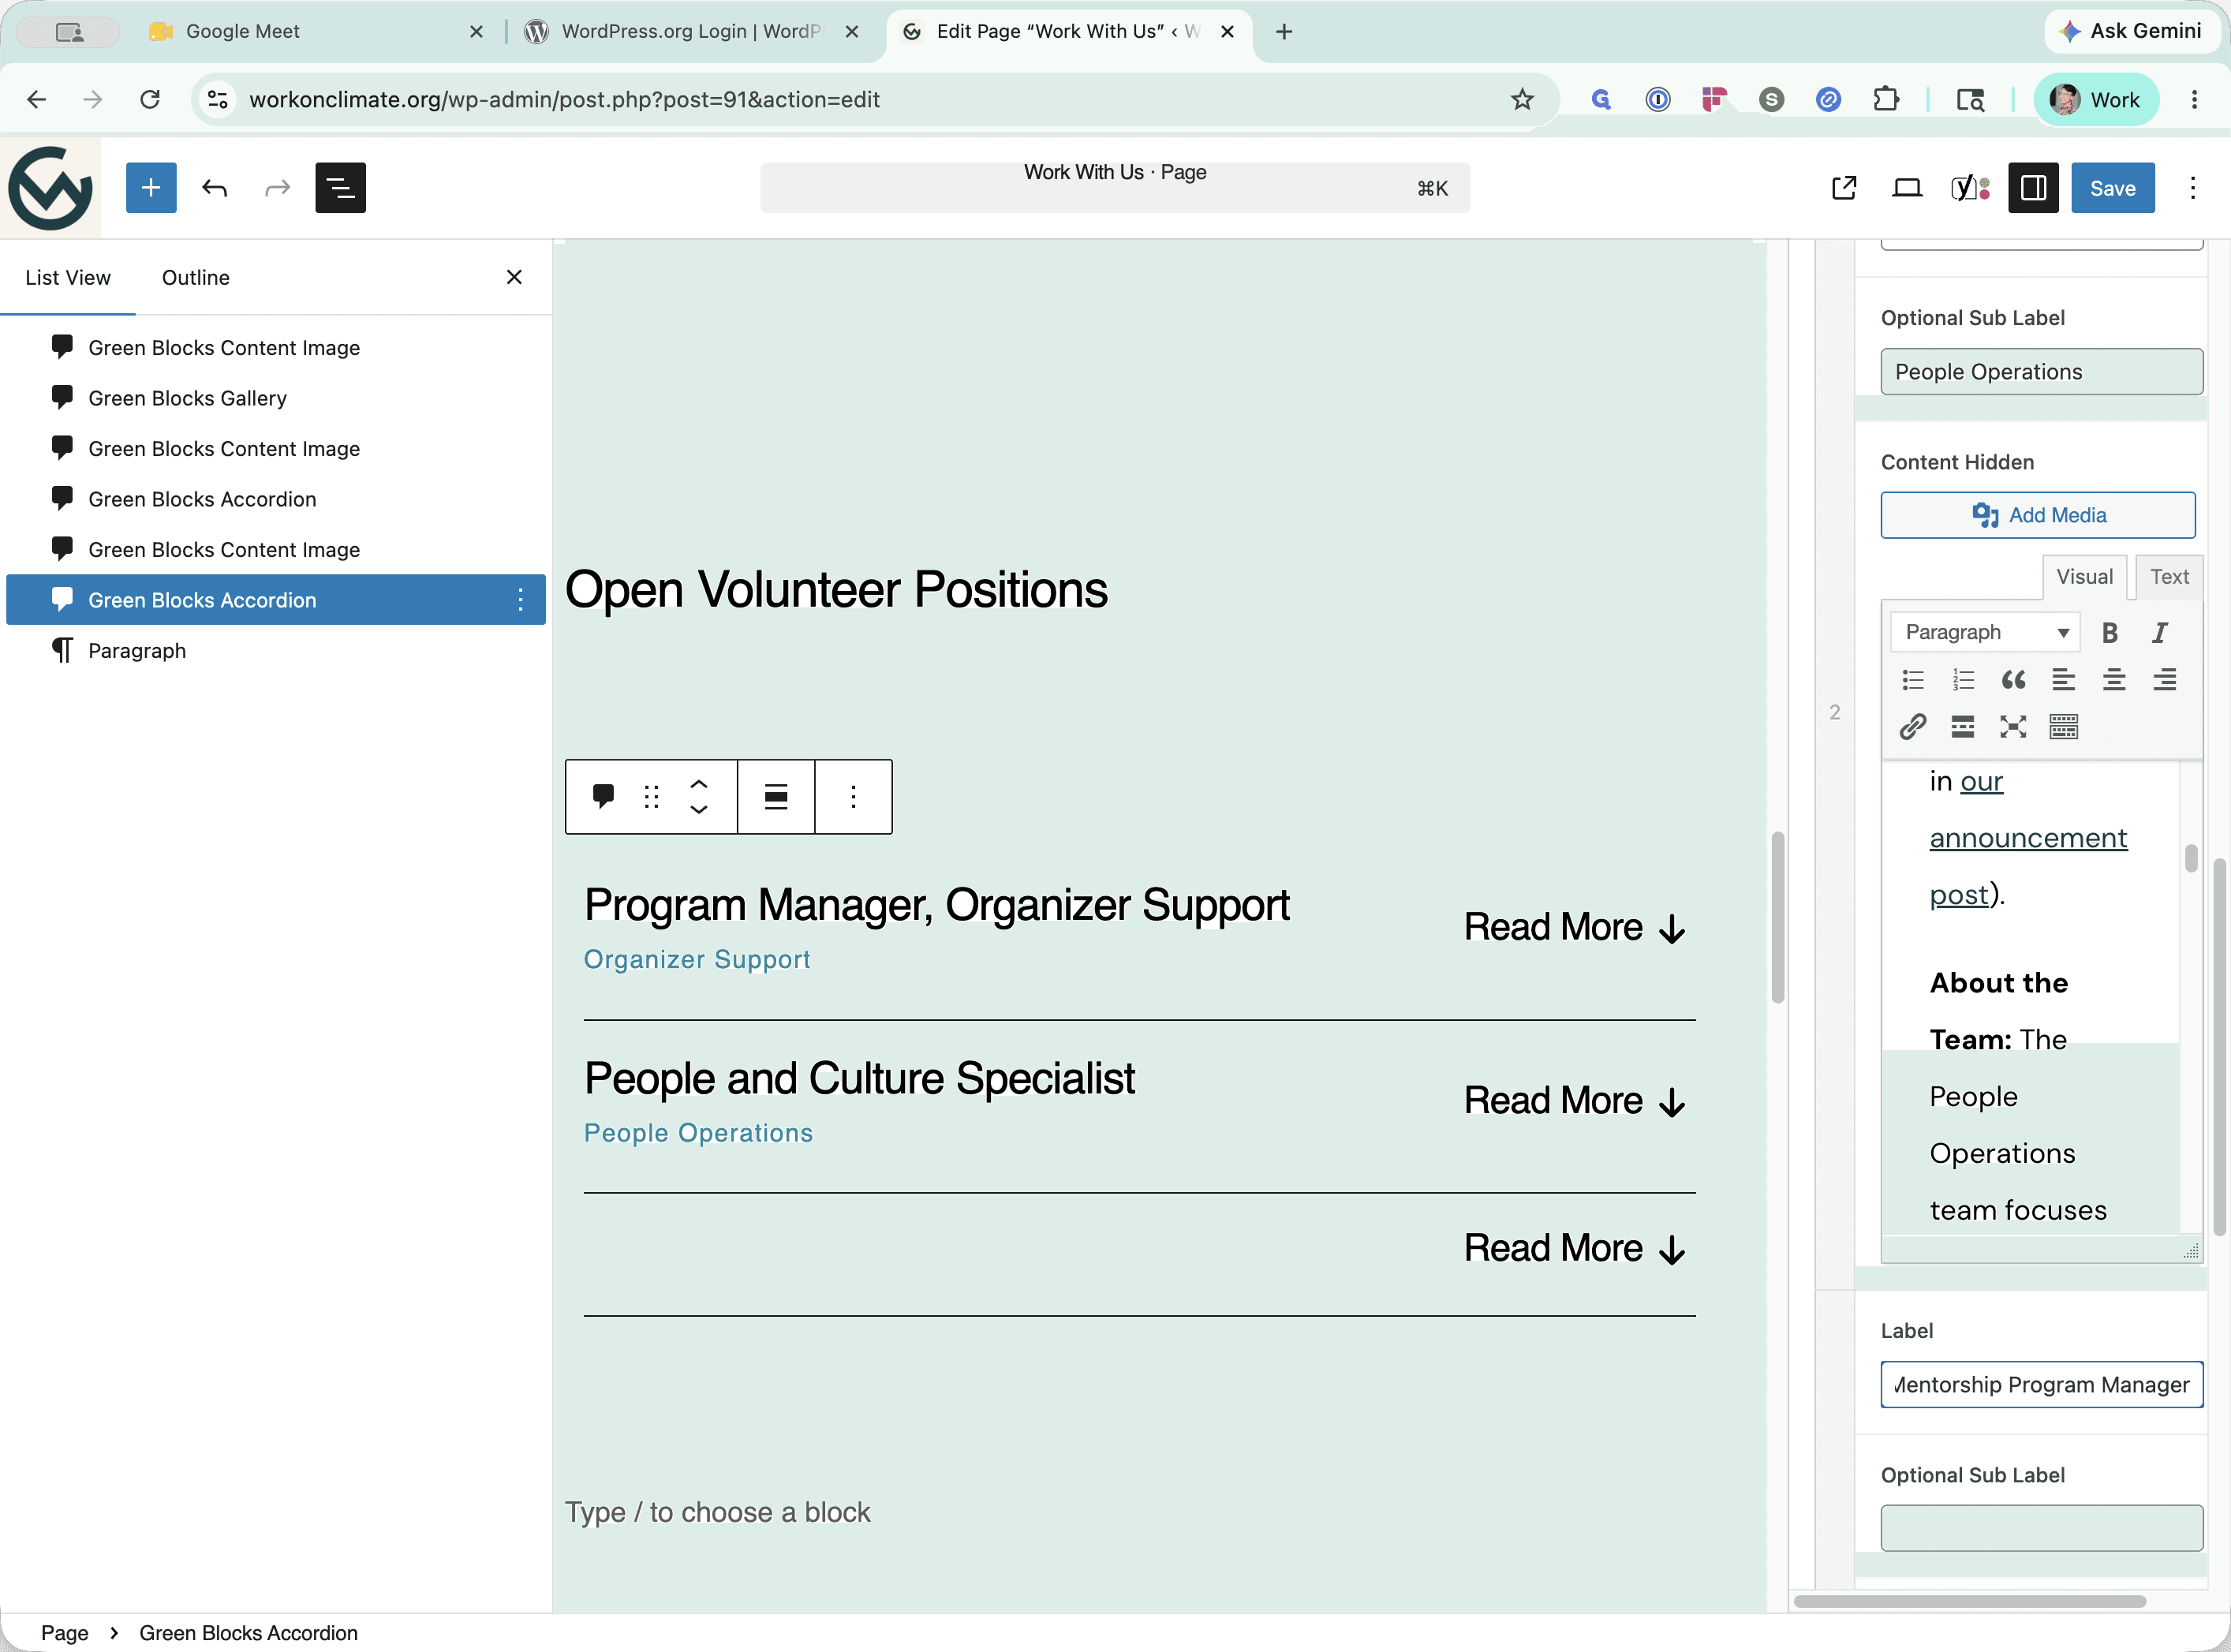Open the Paragraph format dropdown
Image resolution: width=2231 pixels, height=1652 pixels.
click(x=1985, y=632)
